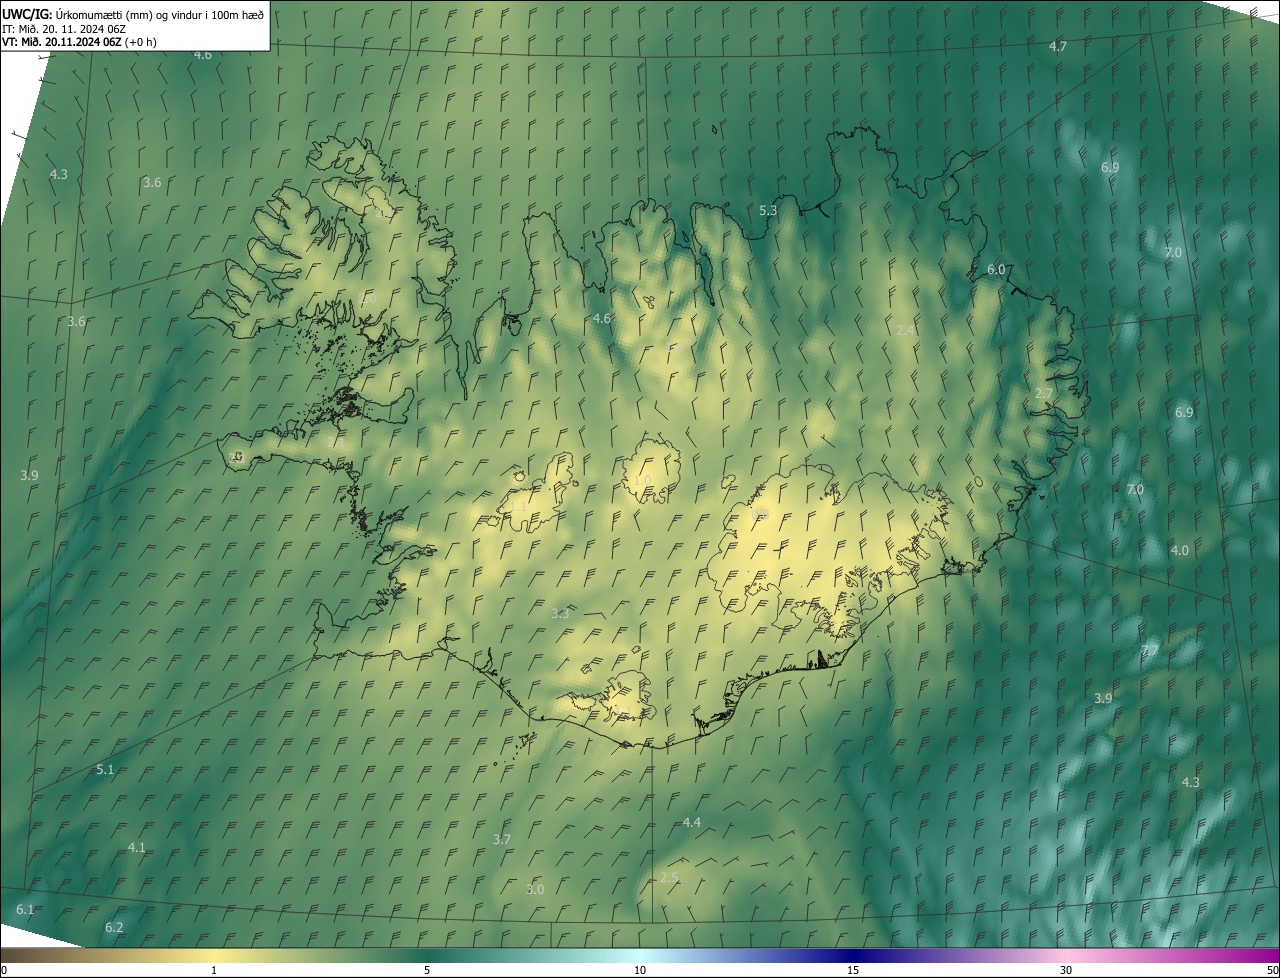
Task: Click the colour scale at tick 10
Action: (x=640, y=971)
